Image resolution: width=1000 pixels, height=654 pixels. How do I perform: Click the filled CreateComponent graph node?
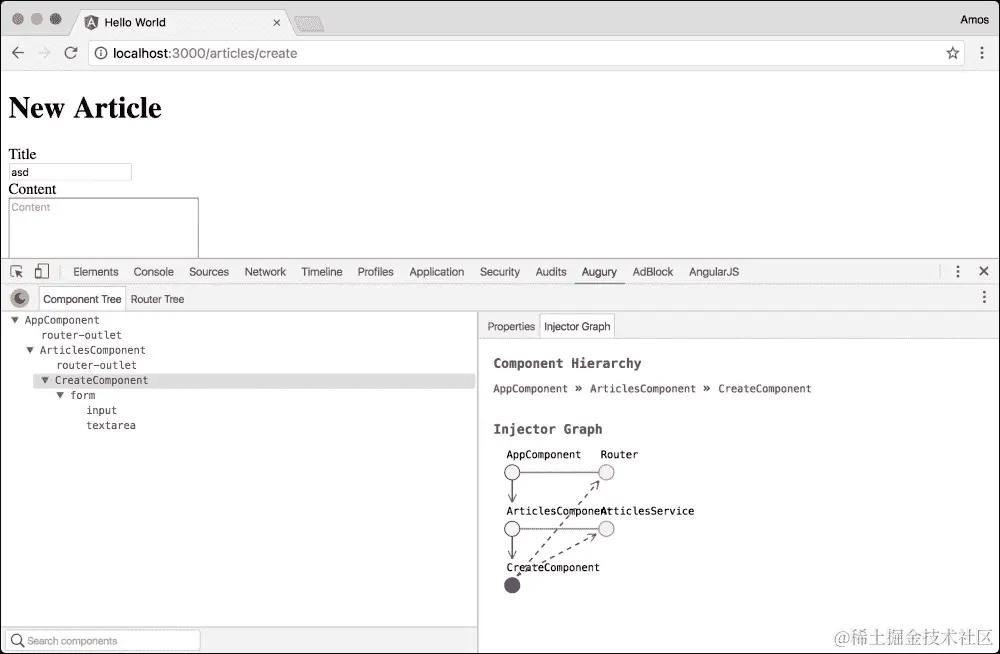[512, 585]
